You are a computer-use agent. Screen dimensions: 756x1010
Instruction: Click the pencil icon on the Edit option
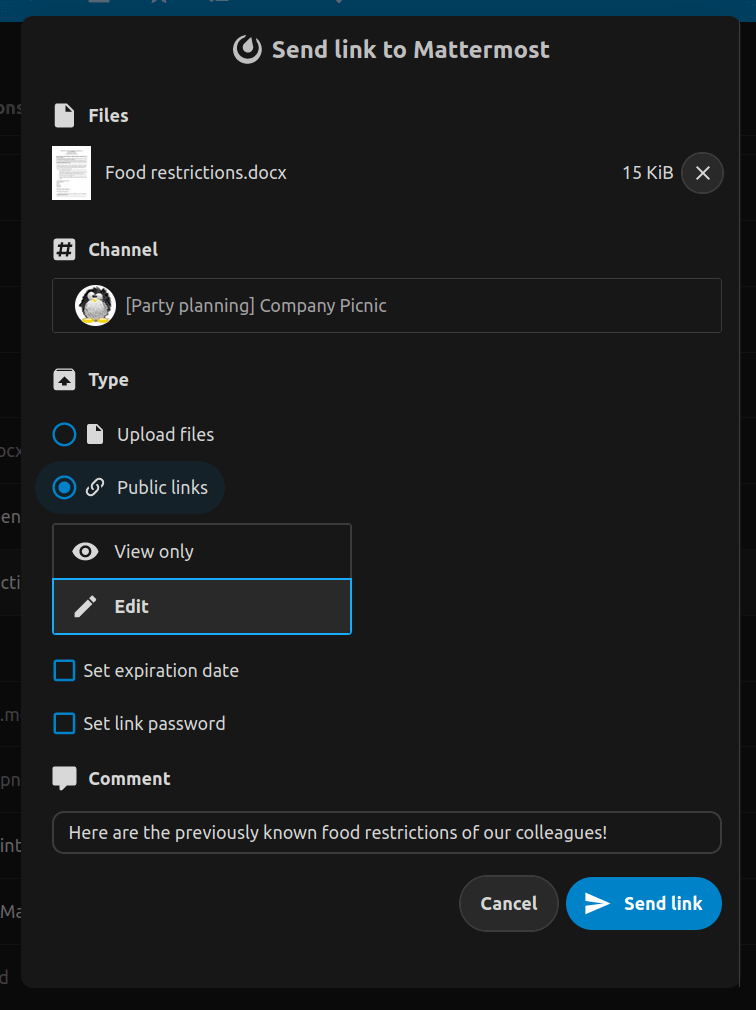pyautogui.click(x=85, y=606)
